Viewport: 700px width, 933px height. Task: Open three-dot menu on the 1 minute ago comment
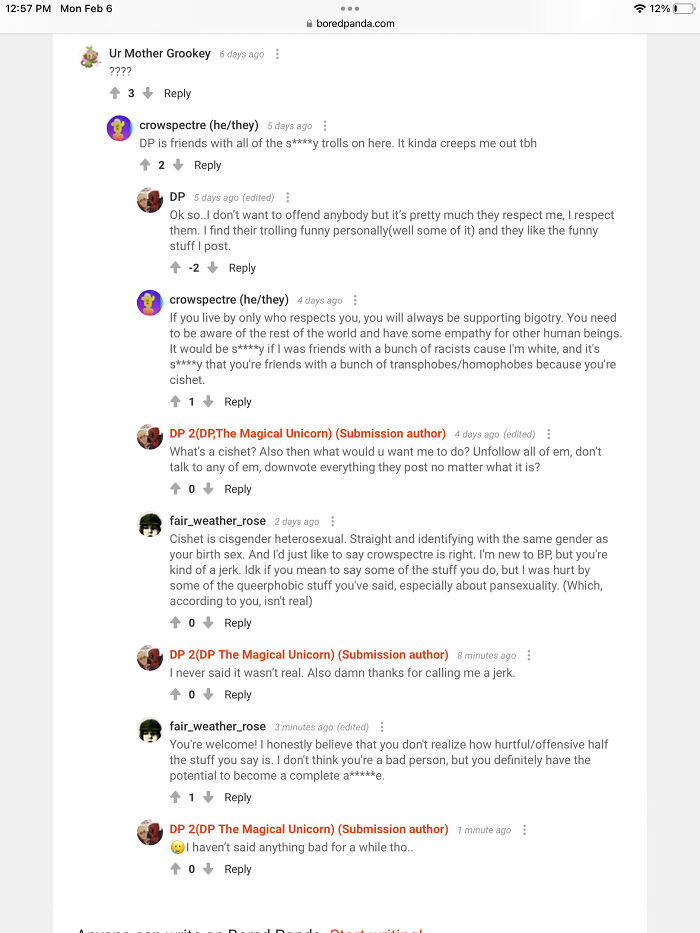(525, 830)
